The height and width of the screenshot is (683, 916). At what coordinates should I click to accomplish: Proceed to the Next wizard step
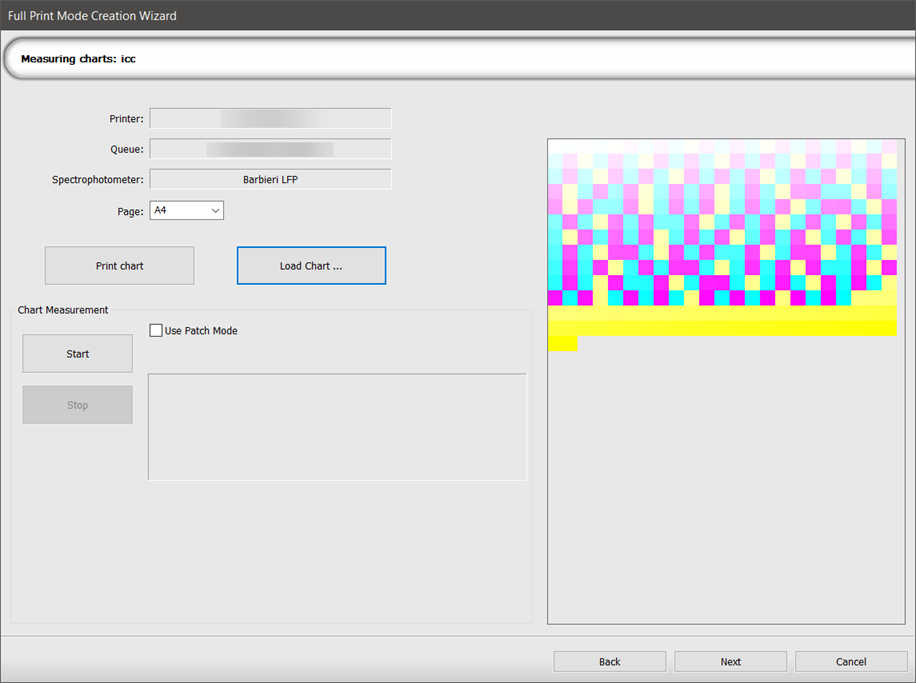[x=730, y=661]
